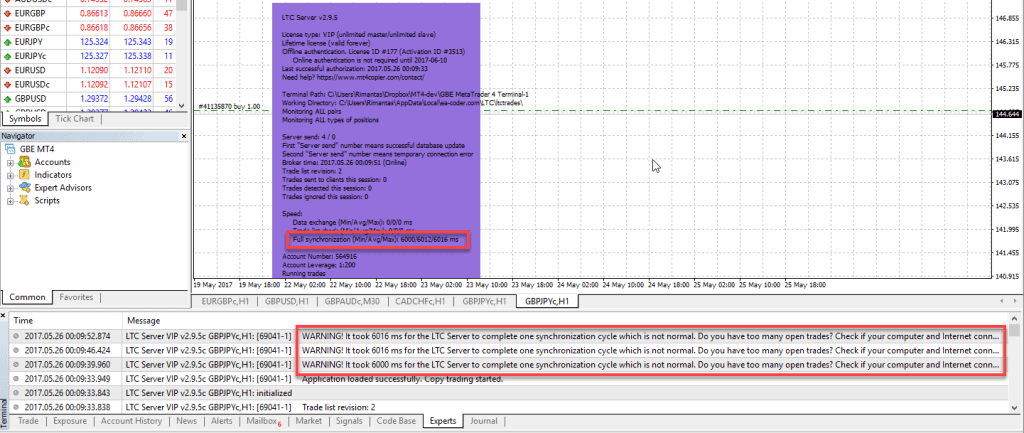Screen dimensions: 1024x433
Task: Click the Indicators icon in Navigator
Action: [x=24, y=175]
